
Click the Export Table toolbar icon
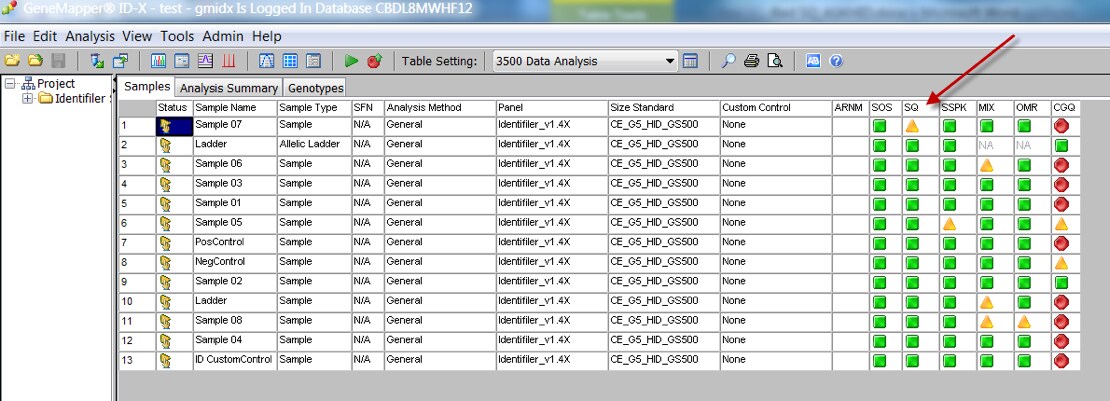(121, 61)
